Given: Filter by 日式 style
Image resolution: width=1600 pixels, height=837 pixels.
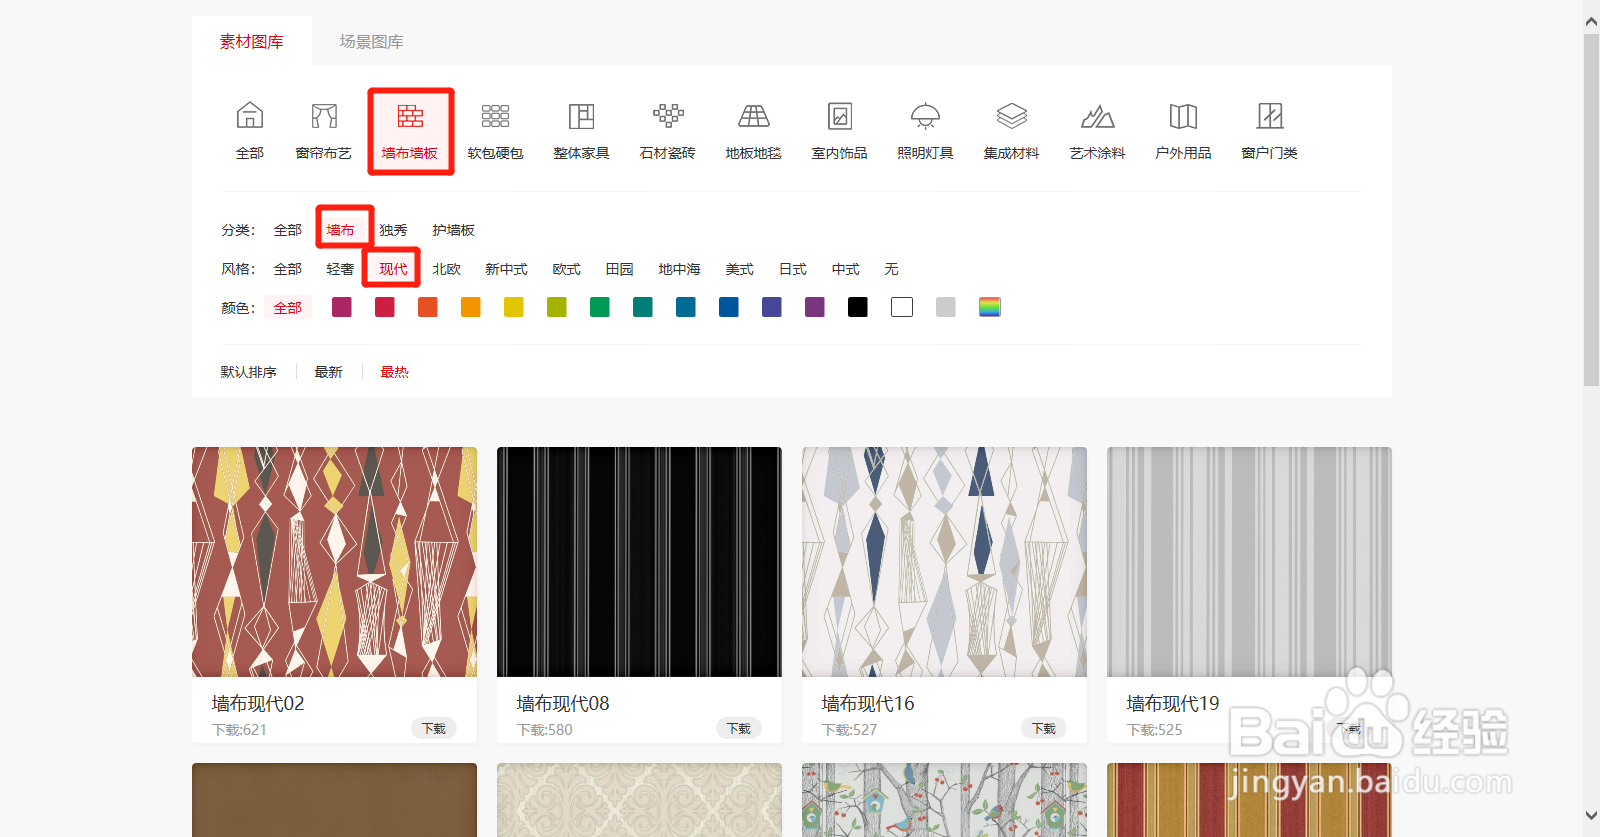Looking at the screenshot, I should click(x=793, y=269).
